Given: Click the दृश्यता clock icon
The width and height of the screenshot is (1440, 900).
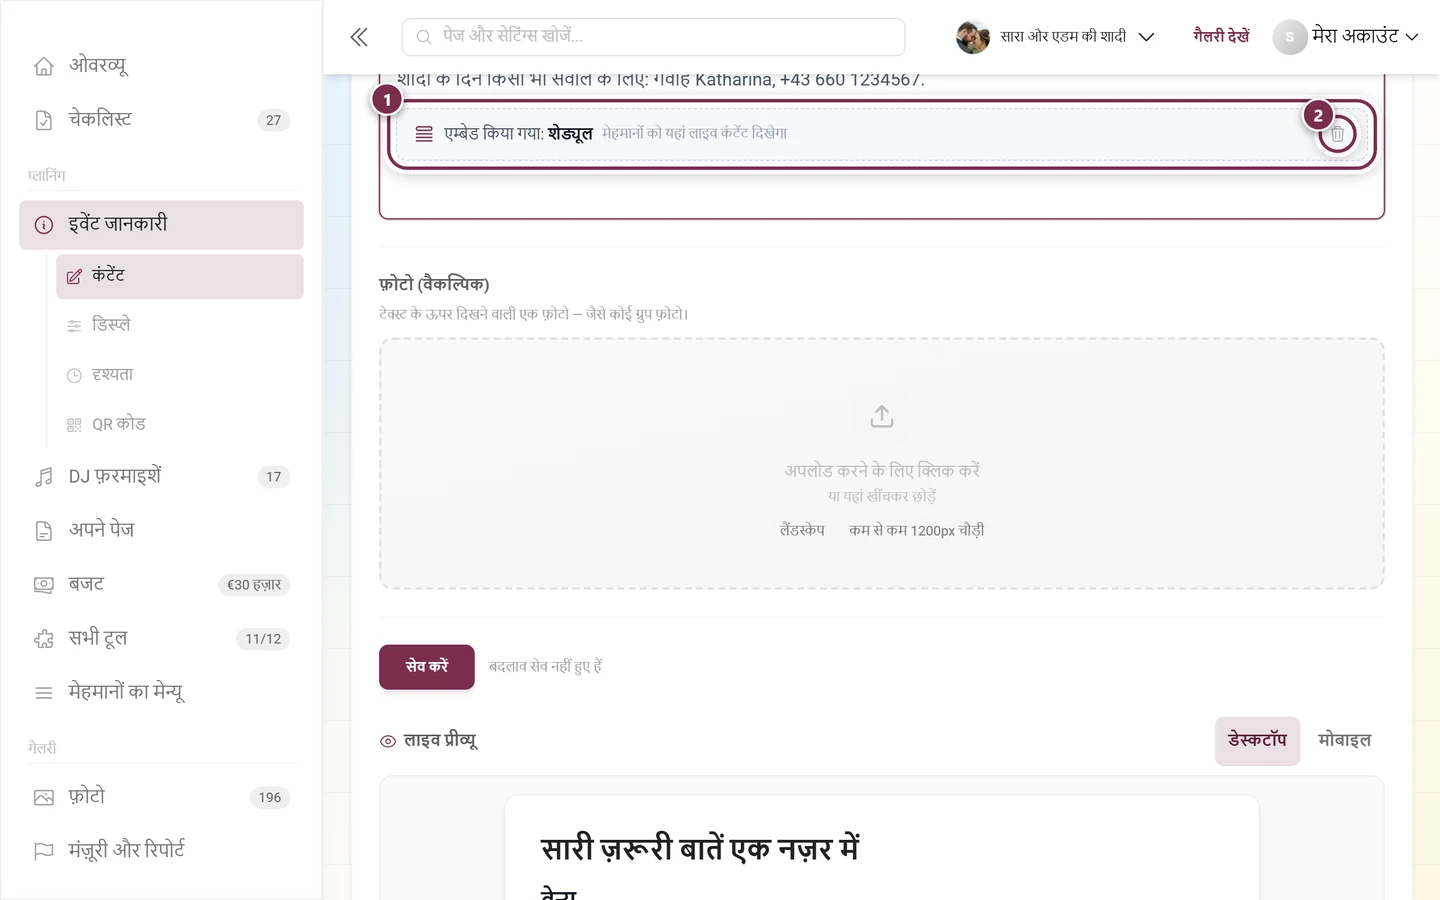Looking at the screenshot, I should coord(74,376).
